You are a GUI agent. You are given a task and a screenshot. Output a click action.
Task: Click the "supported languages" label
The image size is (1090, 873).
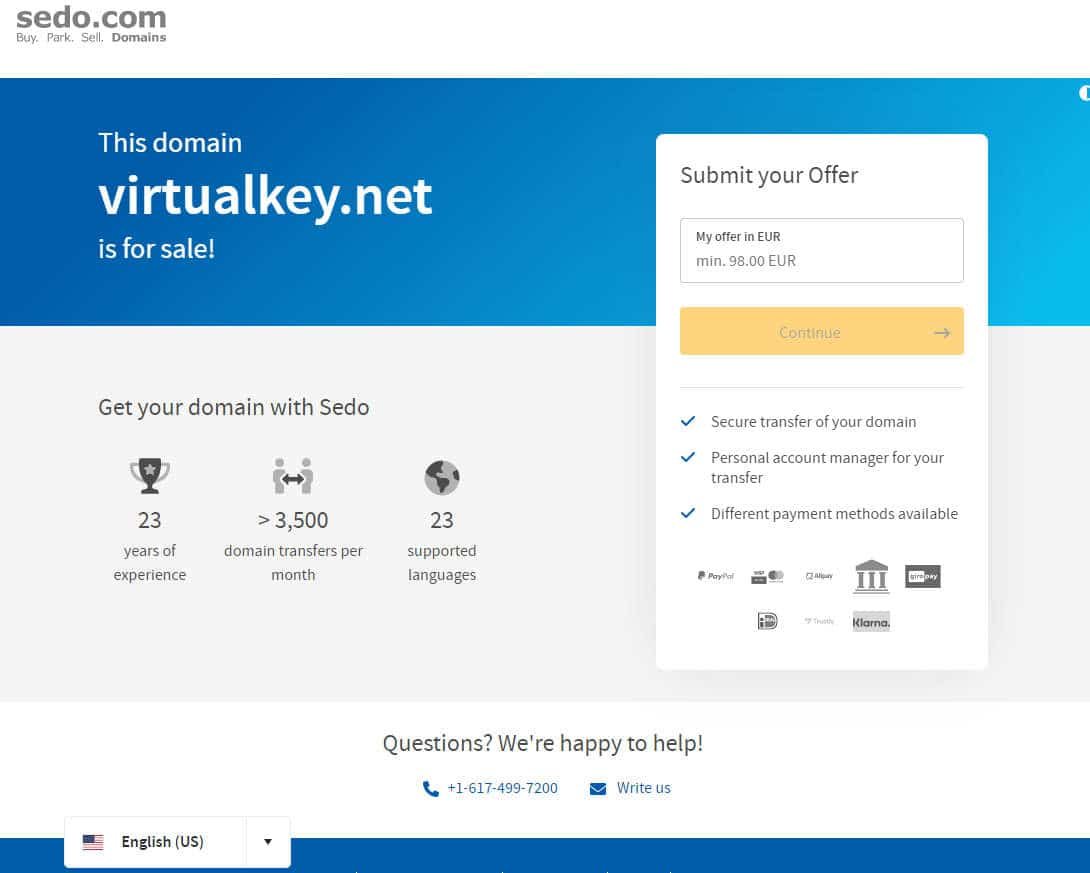441,562
